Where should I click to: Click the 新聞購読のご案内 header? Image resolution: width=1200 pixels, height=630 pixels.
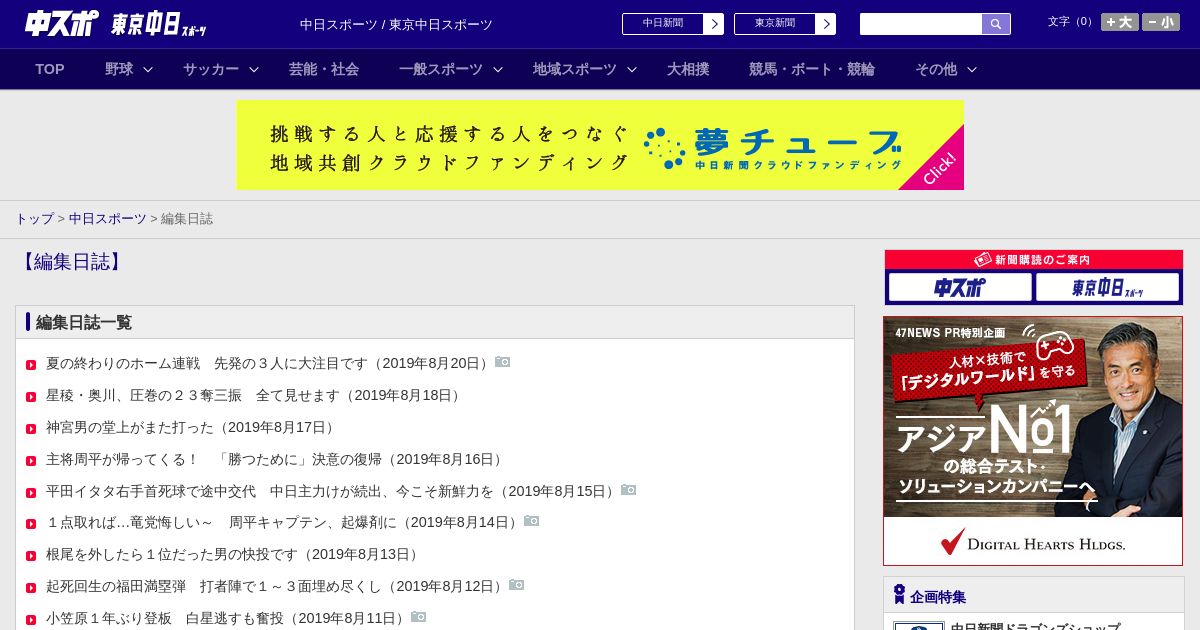[1033, 260]
